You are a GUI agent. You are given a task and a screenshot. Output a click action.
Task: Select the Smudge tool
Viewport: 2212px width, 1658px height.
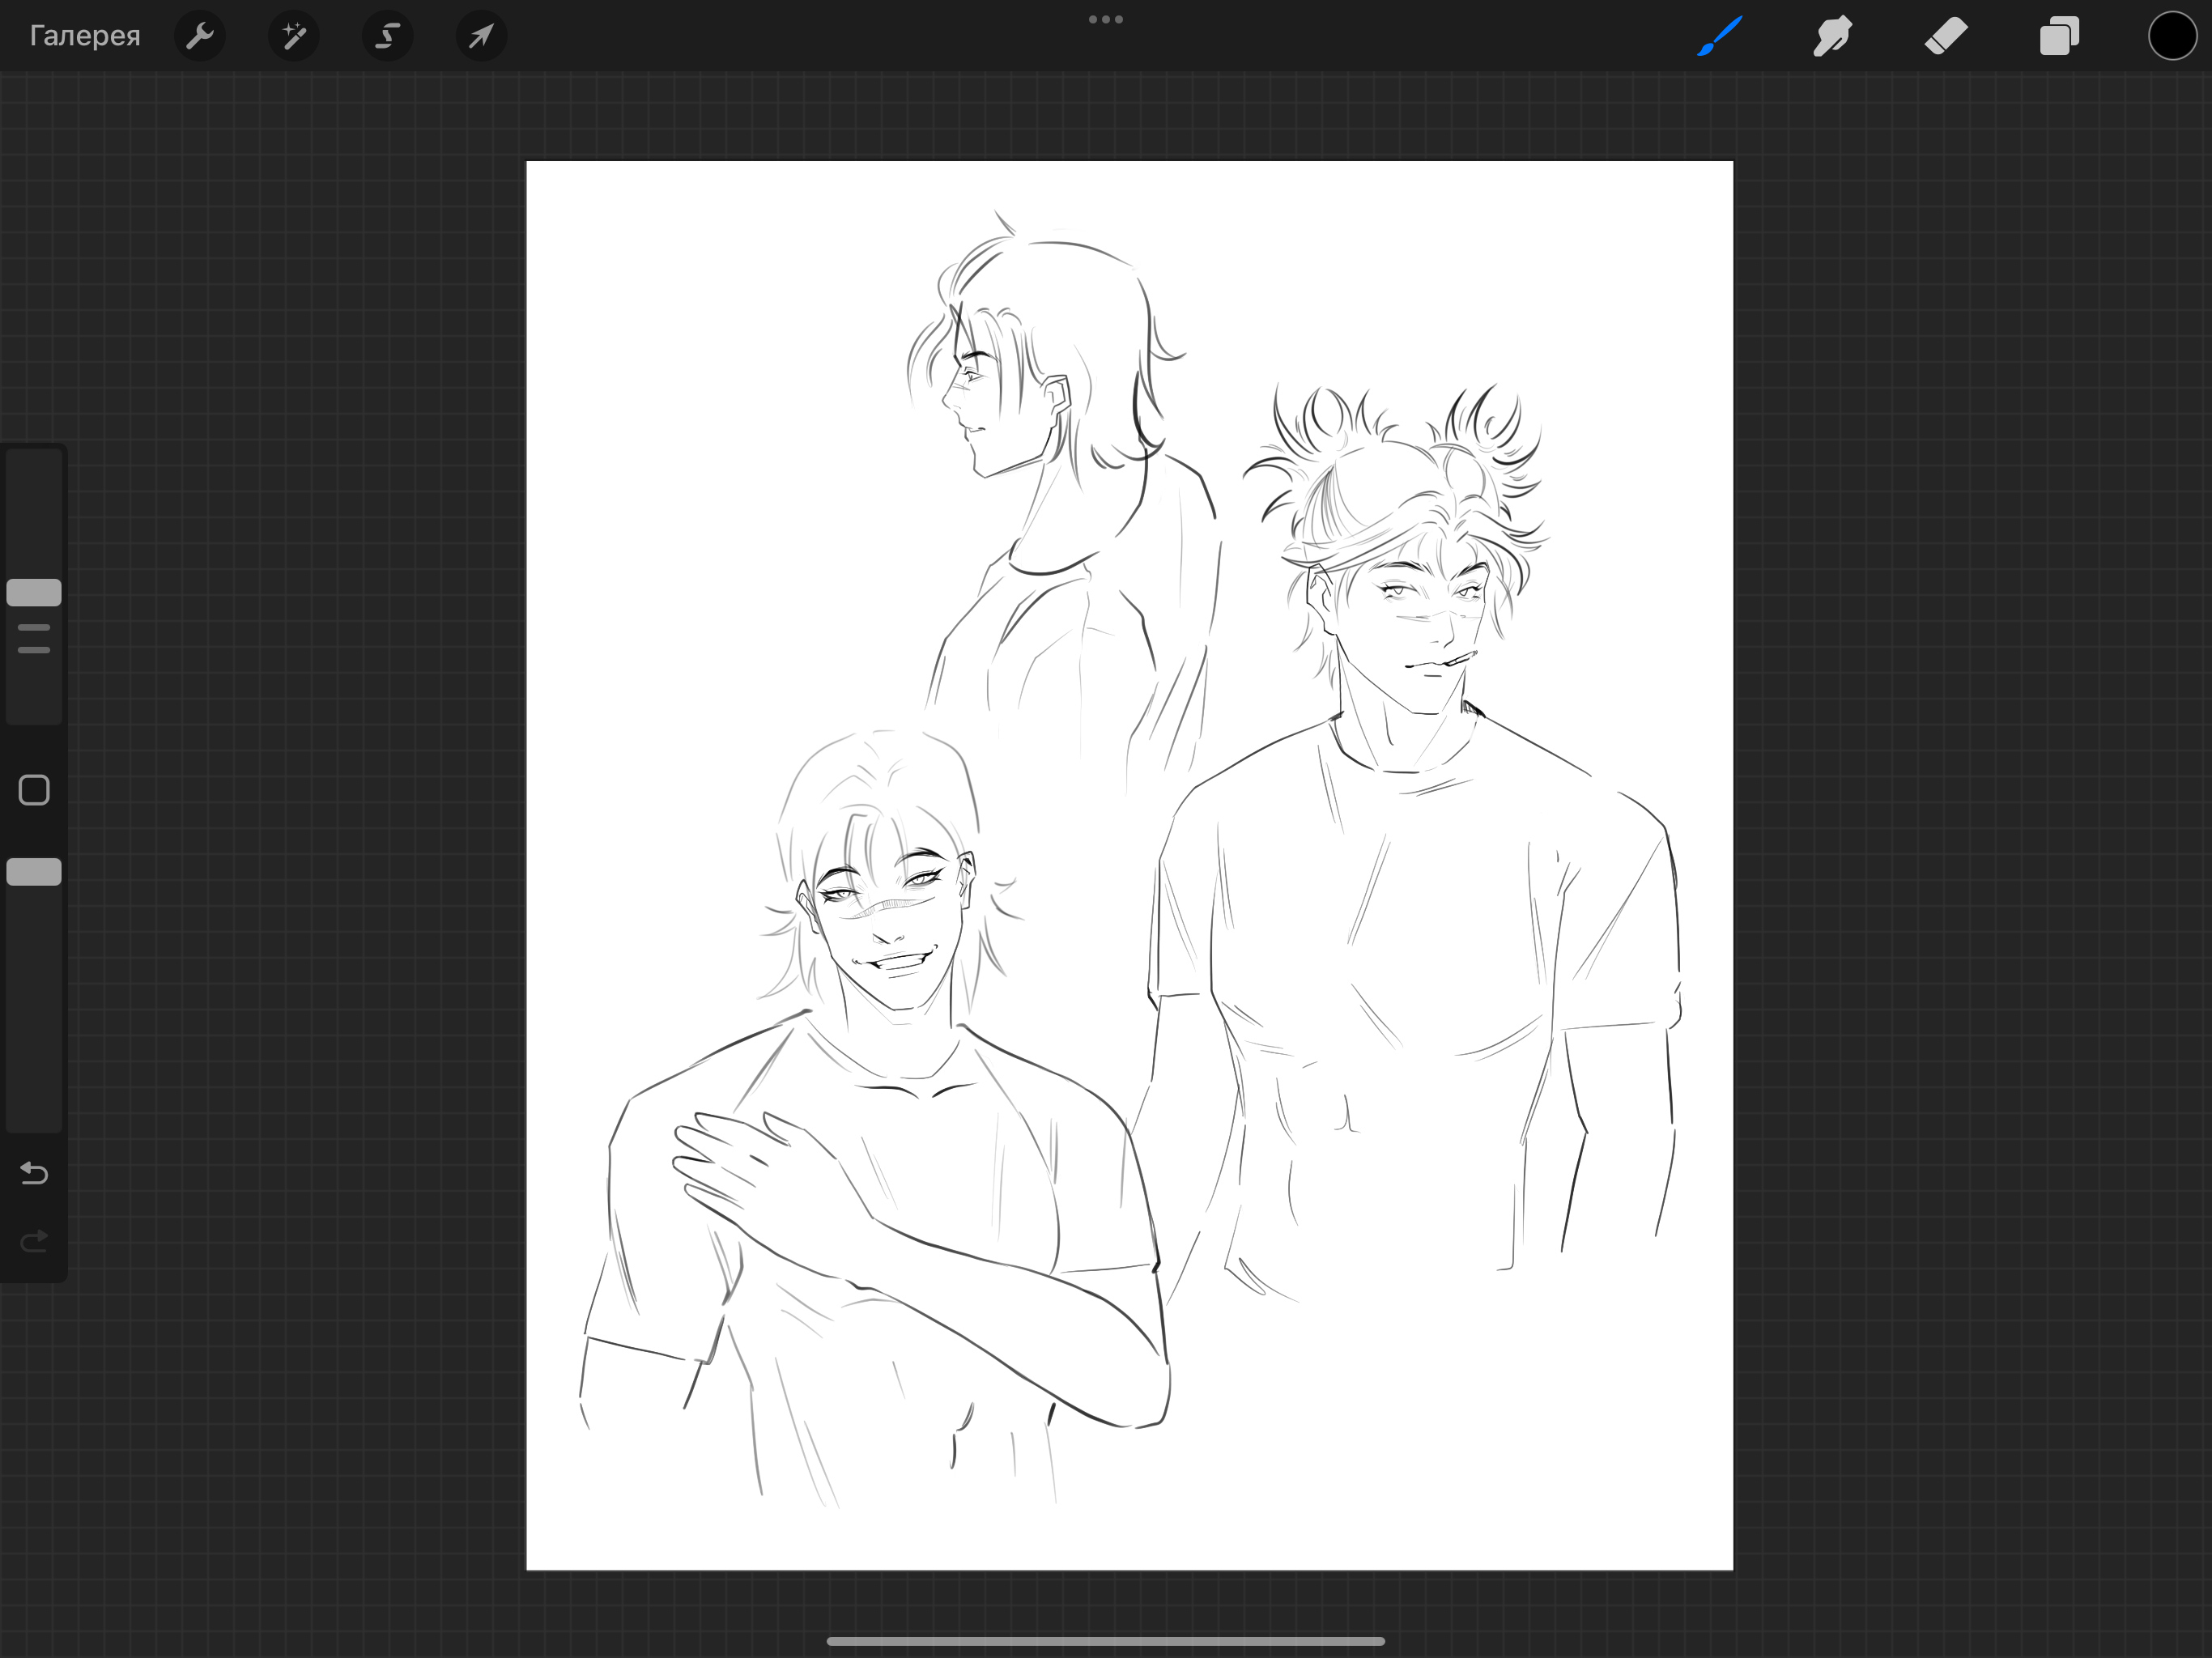tap(1832, 36)
